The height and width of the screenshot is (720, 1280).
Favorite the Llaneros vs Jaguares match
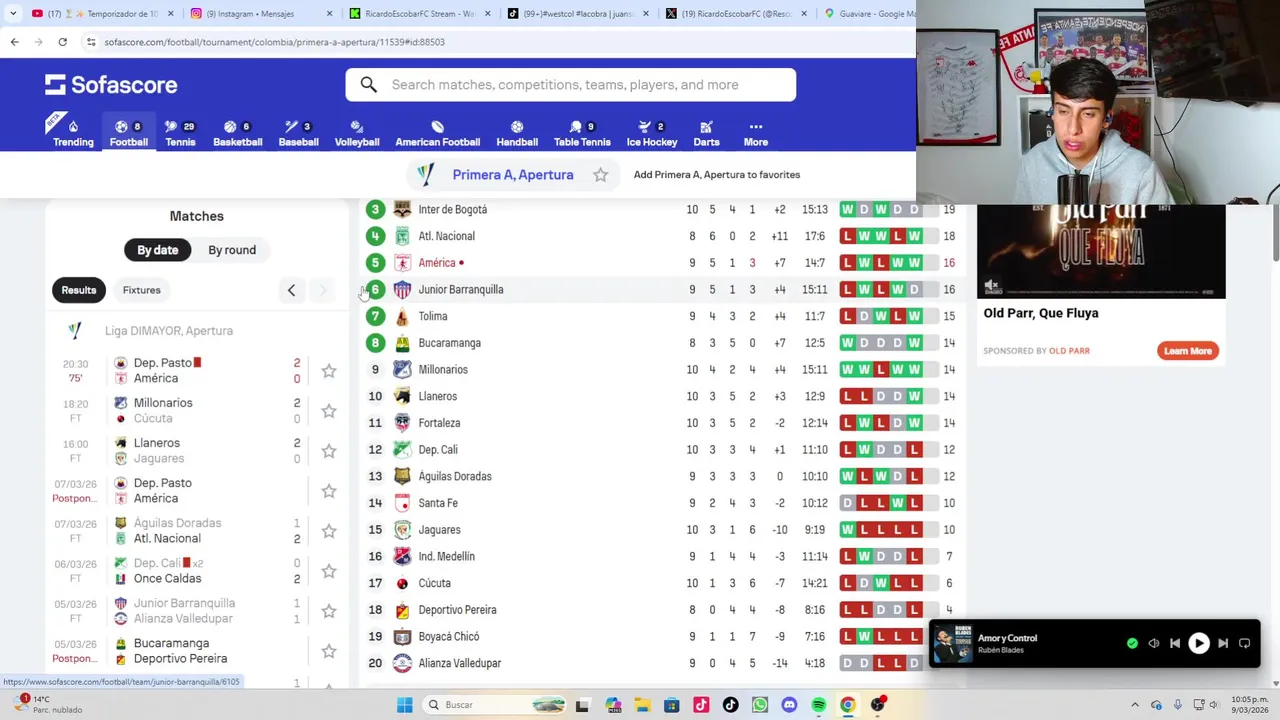pos(328,451)
